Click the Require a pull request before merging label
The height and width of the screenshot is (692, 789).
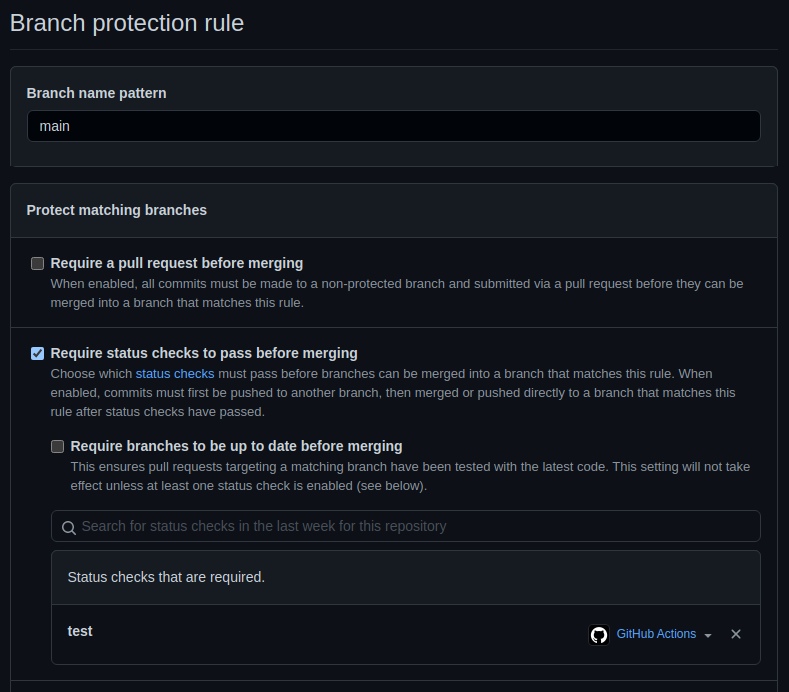point(177,263)
